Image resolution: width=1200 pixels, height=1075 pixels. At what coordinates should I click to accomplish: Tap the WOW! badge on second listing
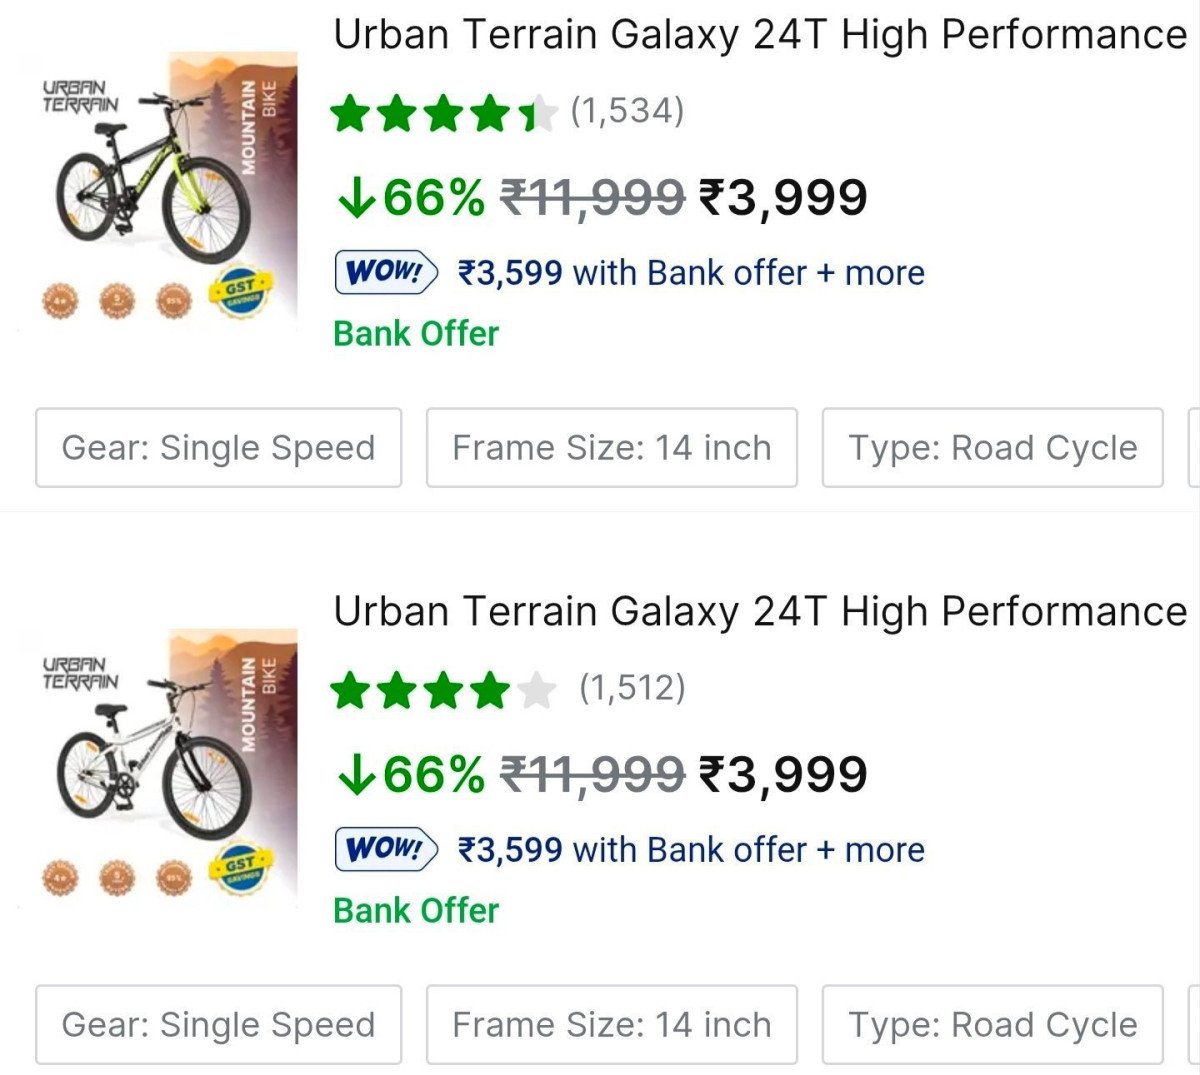tap(385, 849)
